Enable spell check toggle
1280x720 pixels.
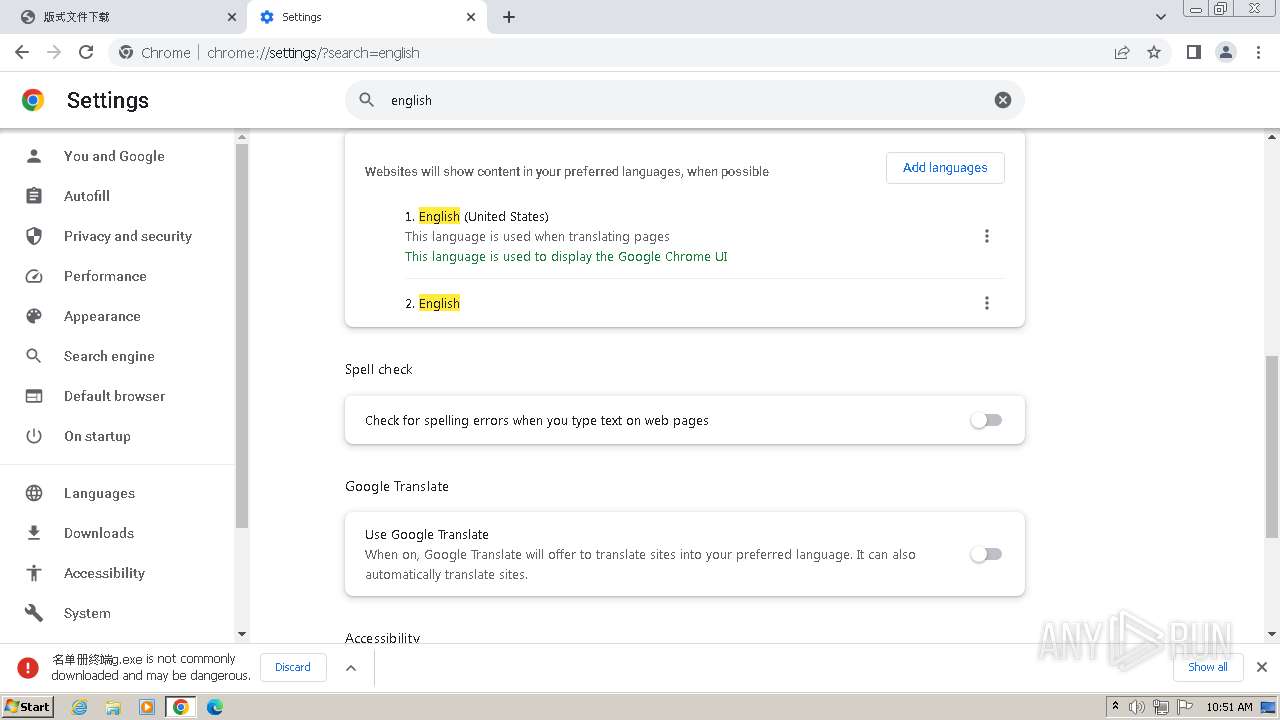(985, 420)
